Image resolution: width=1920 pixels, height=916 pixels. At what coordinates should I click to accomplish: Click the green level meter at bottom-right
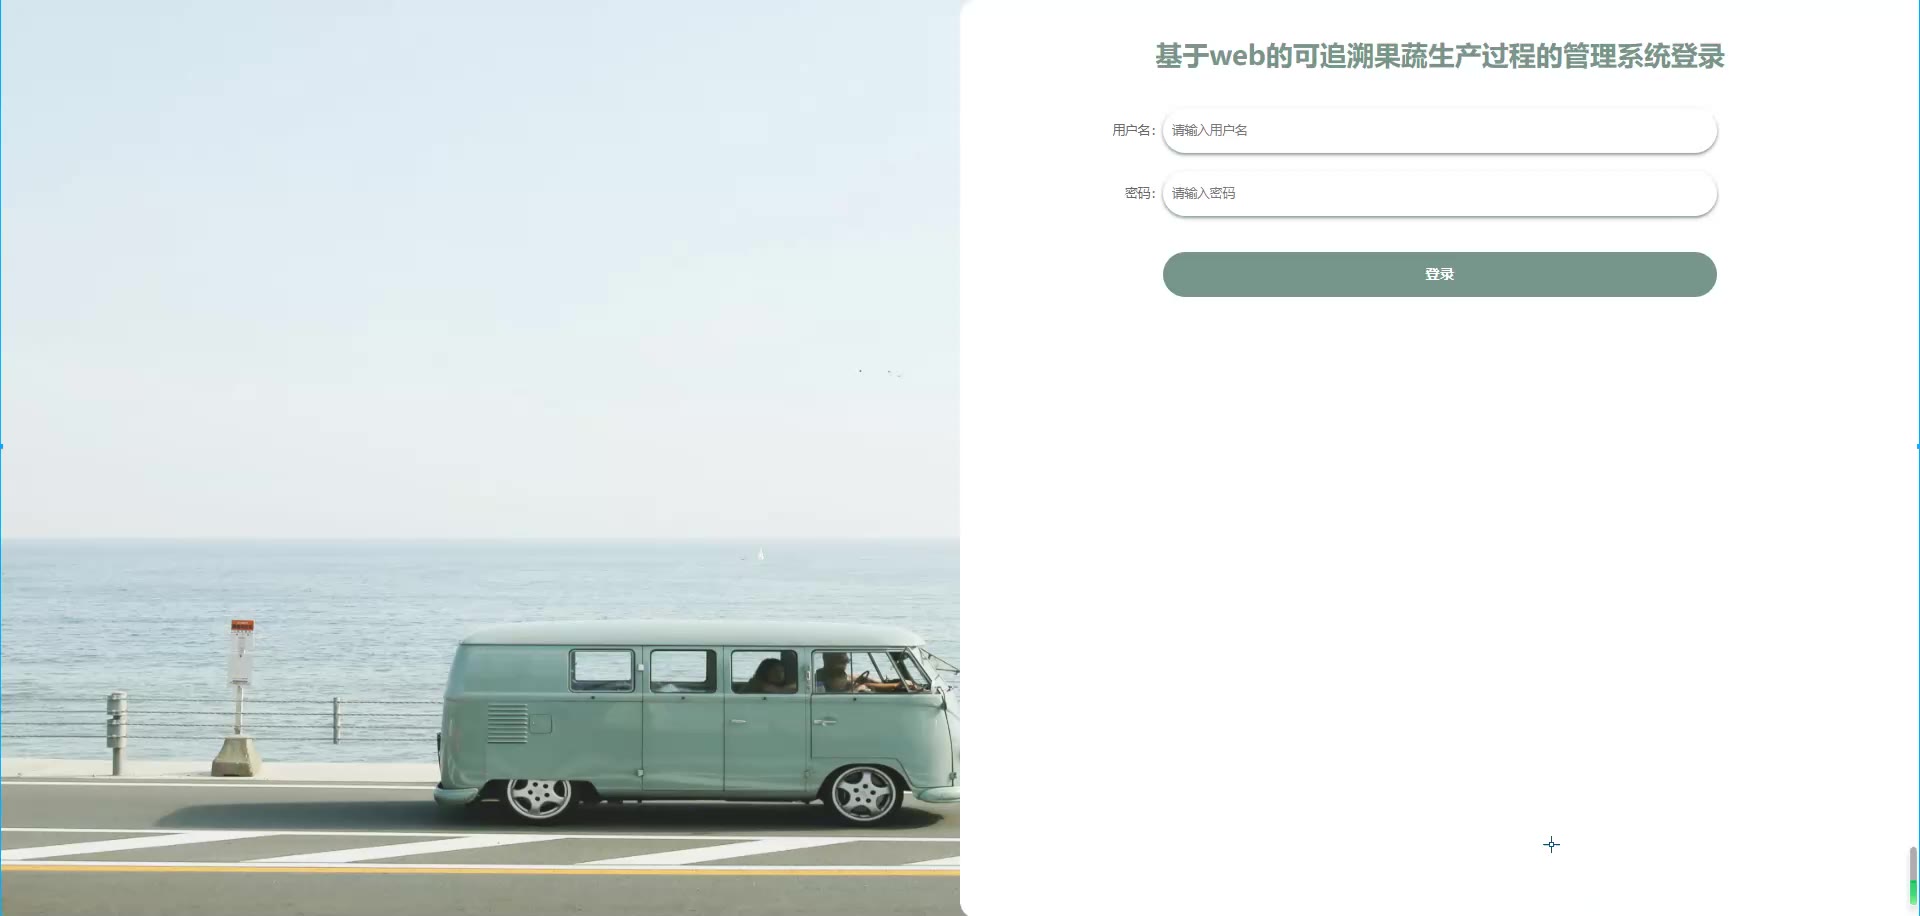[x=1913, y=893]
